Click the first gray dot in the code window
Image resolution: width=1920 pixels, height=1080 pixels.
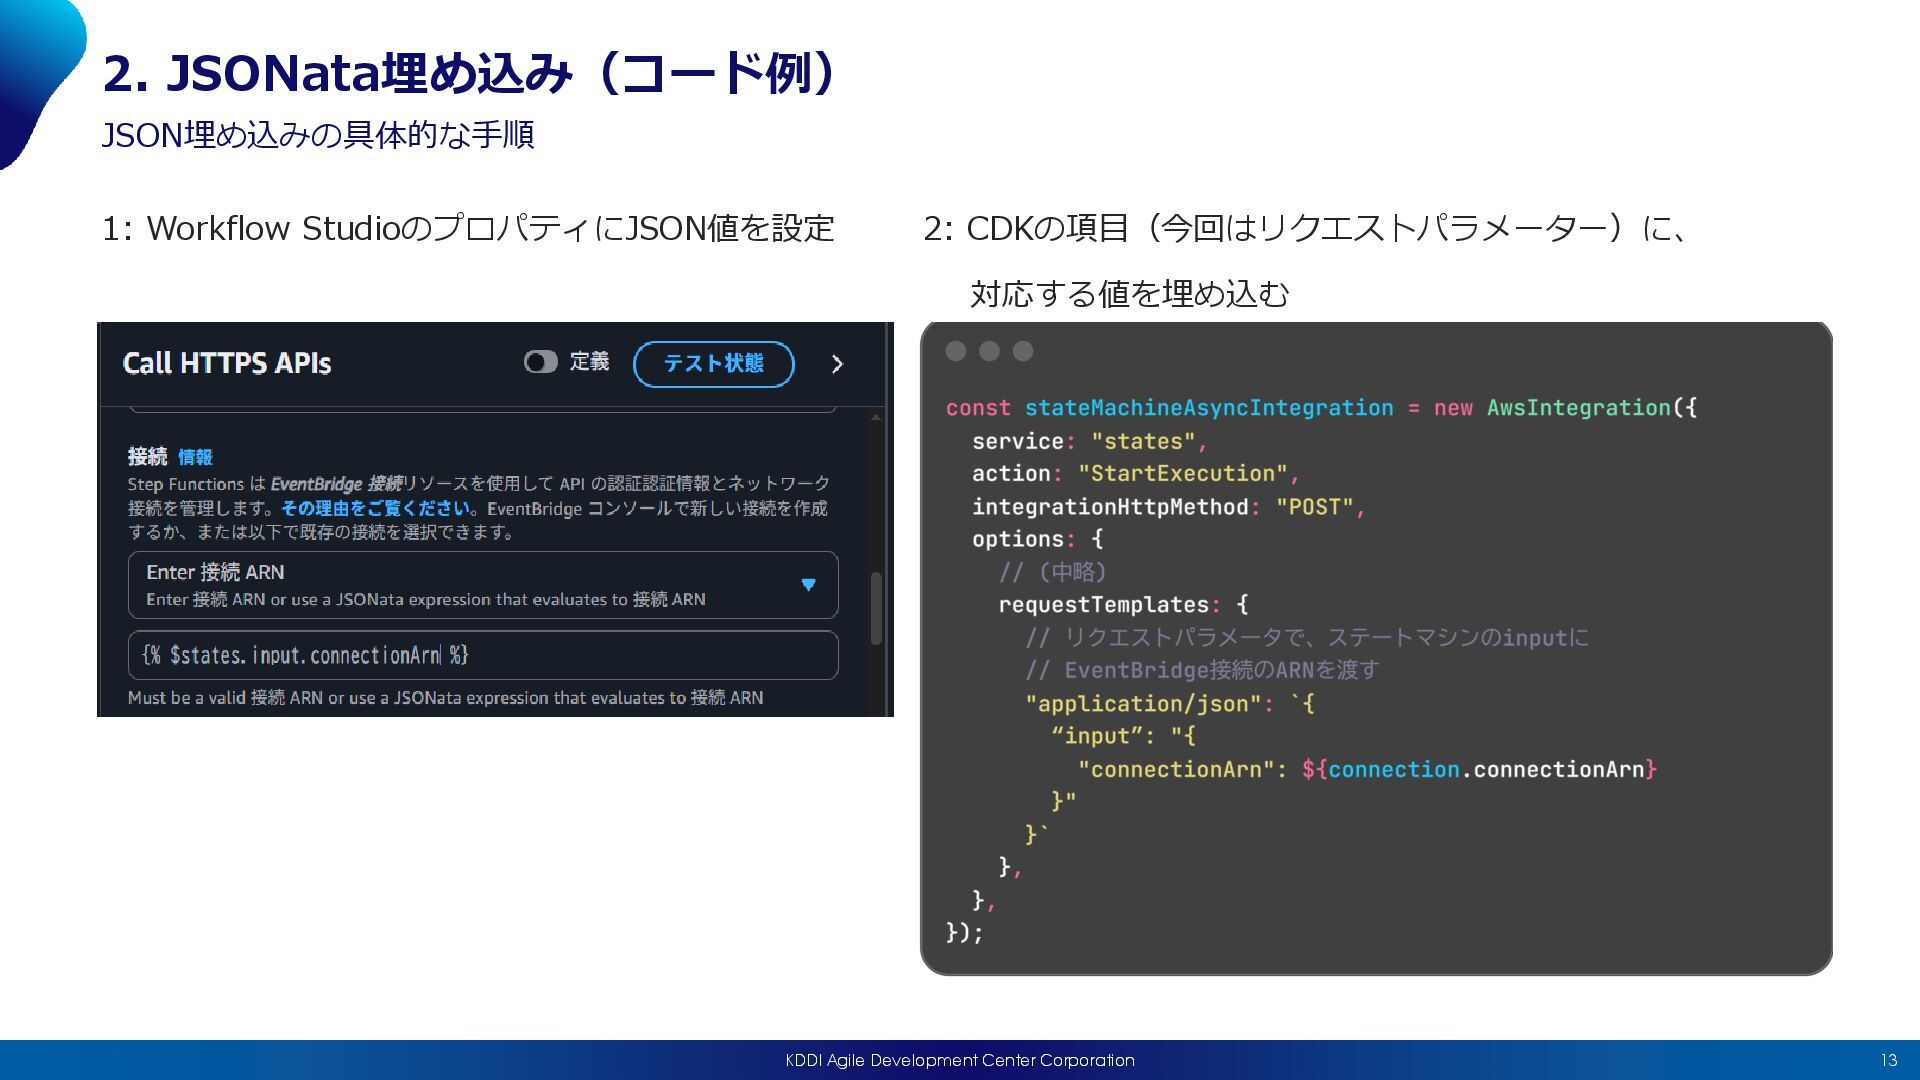(956, 351)
